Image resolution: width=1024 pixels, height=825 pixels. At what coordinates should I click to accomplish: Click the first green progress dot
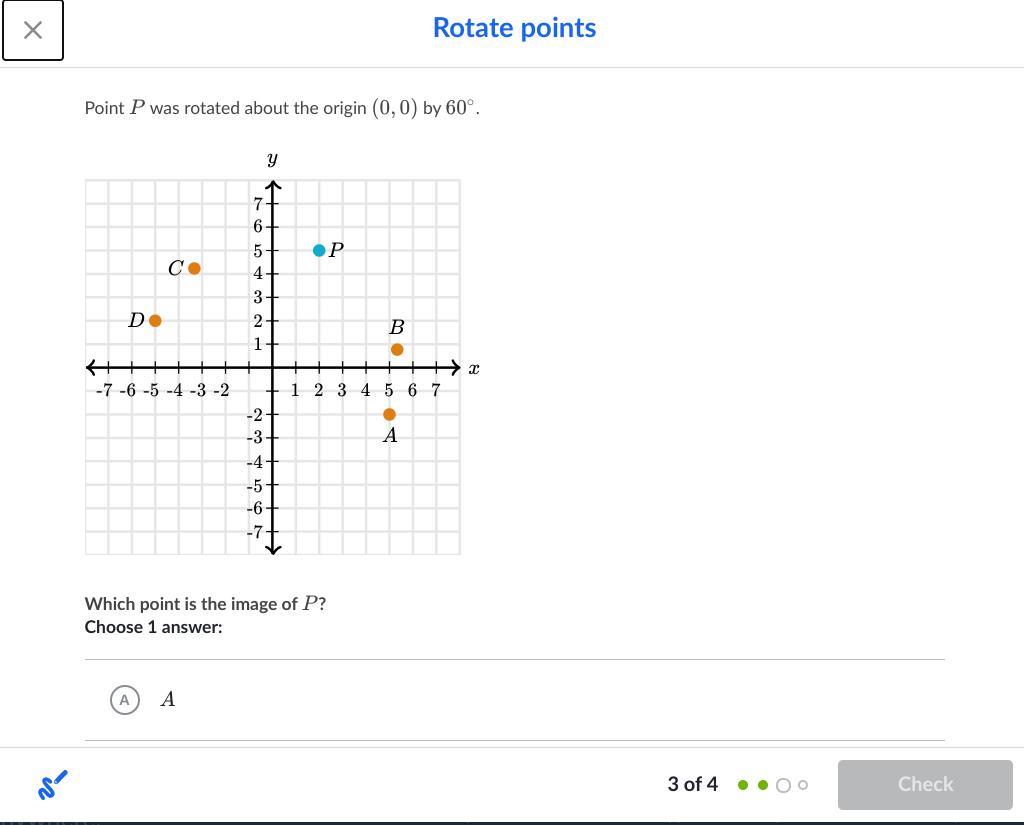point(743,785)
